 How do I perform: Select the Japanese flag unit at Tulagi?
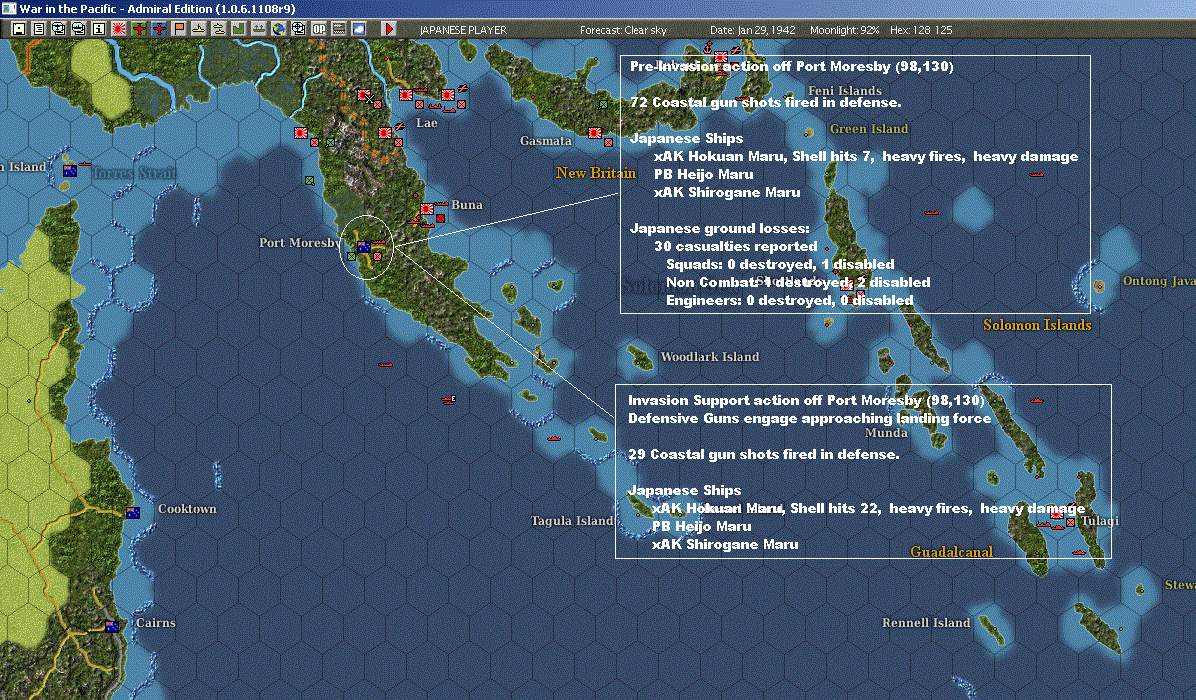pyautogui.click(x=1057, y=515)
